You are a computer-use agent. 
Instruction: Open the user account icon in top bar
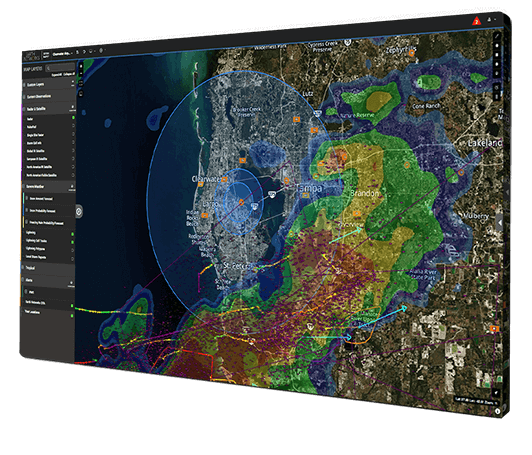pyautogui.click(x=489, y=20)
